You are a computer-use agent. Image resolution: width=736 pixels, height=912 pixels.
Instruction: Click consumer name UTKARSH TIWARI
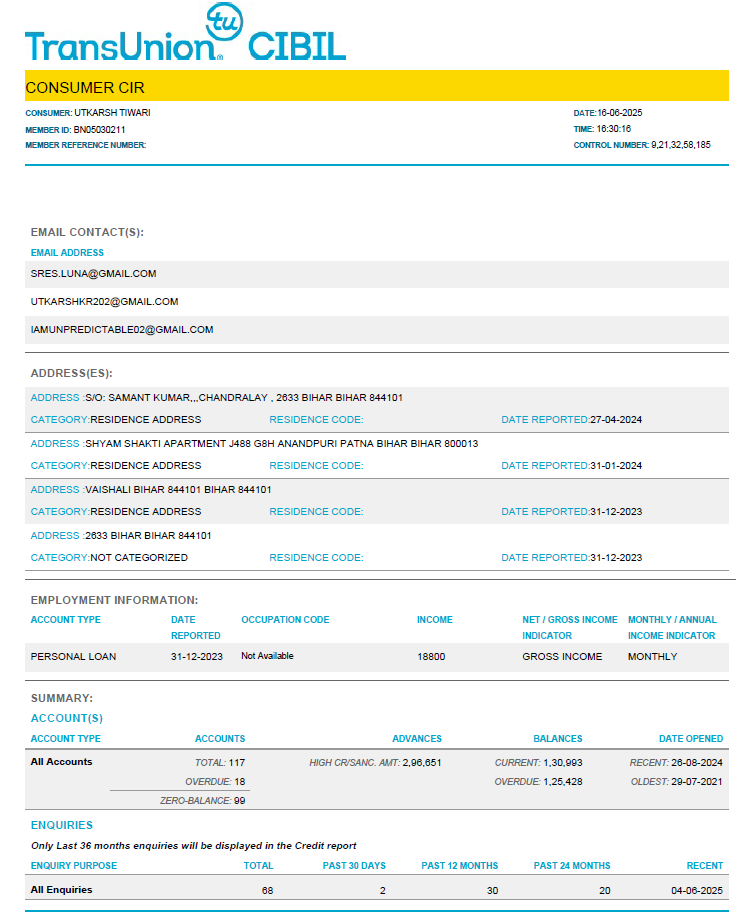point(112,113)
